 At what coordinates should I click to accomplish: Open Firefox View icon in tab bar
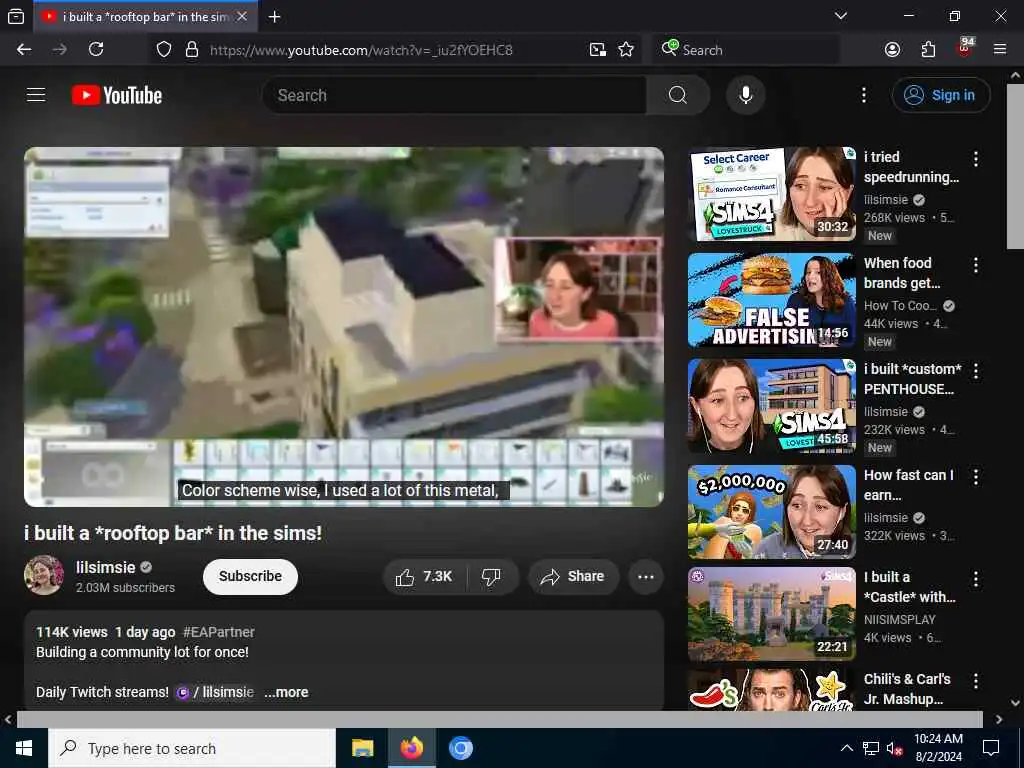pos(16,17)
